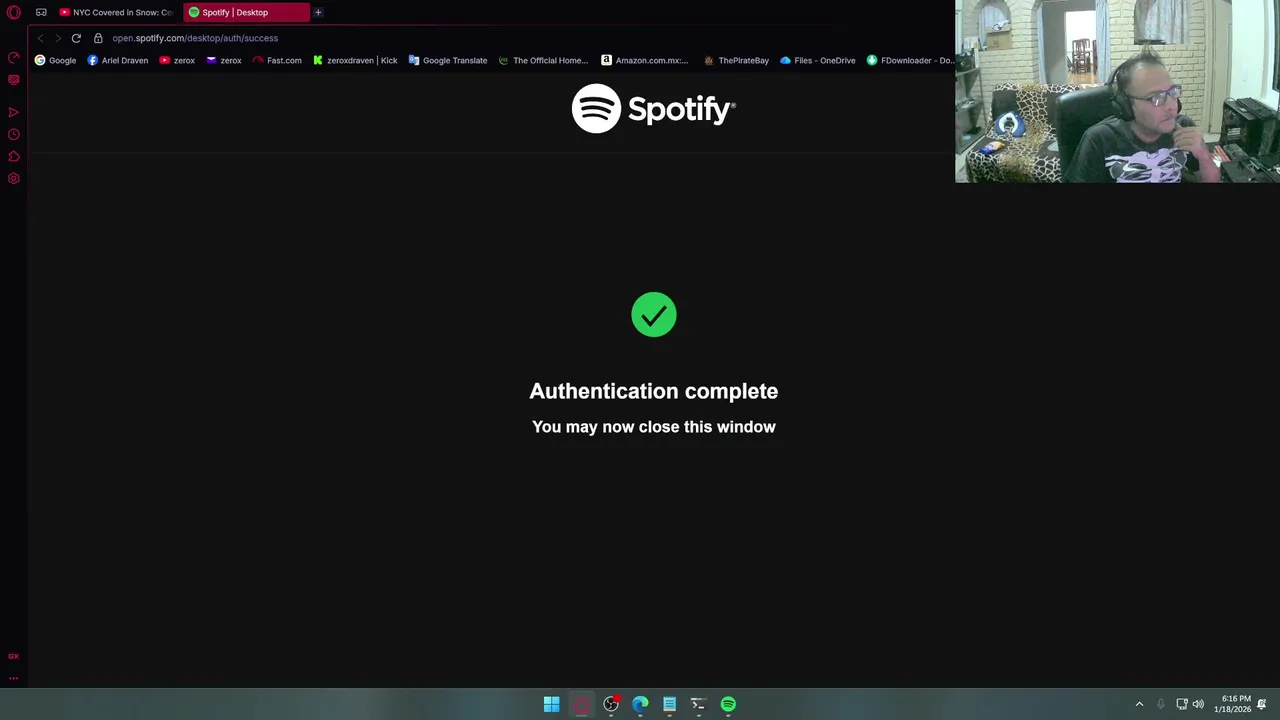Screen dimensions: 1280x720
Task: Open the Amazon.com.mx bookmark
Action: [x=644, y=60]
